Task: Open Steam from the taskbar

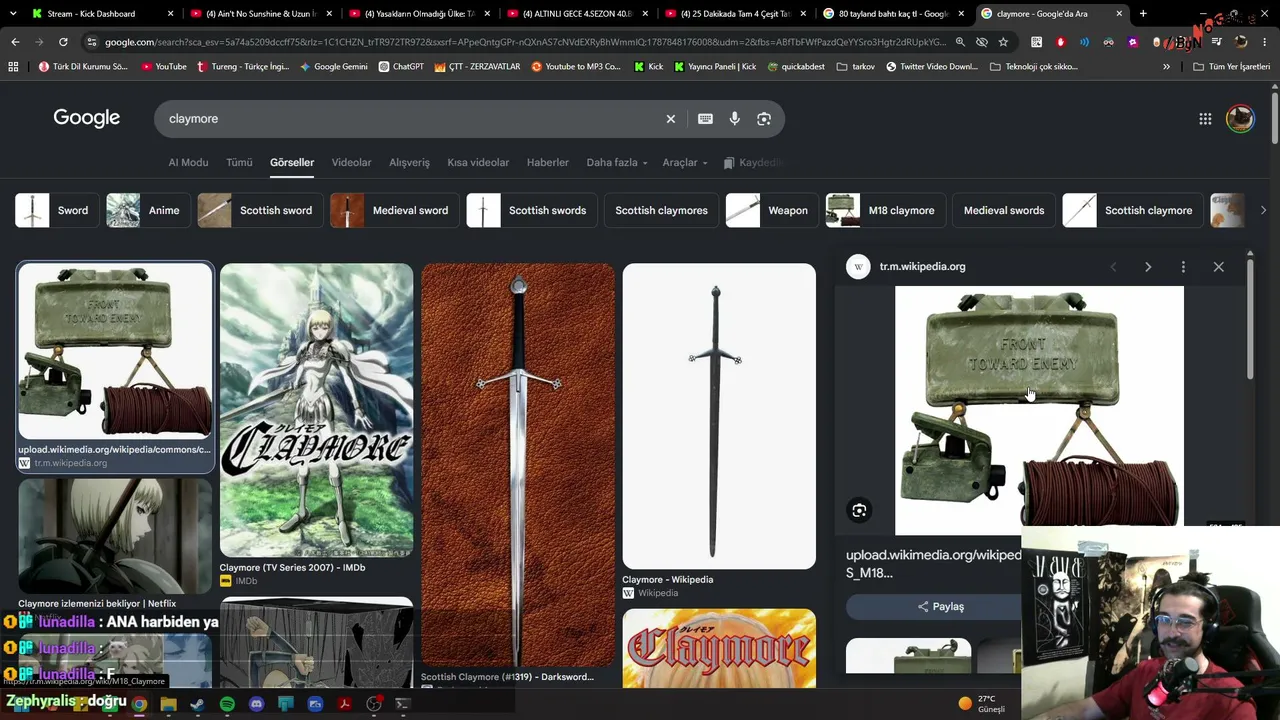Action: pos(198,704)
